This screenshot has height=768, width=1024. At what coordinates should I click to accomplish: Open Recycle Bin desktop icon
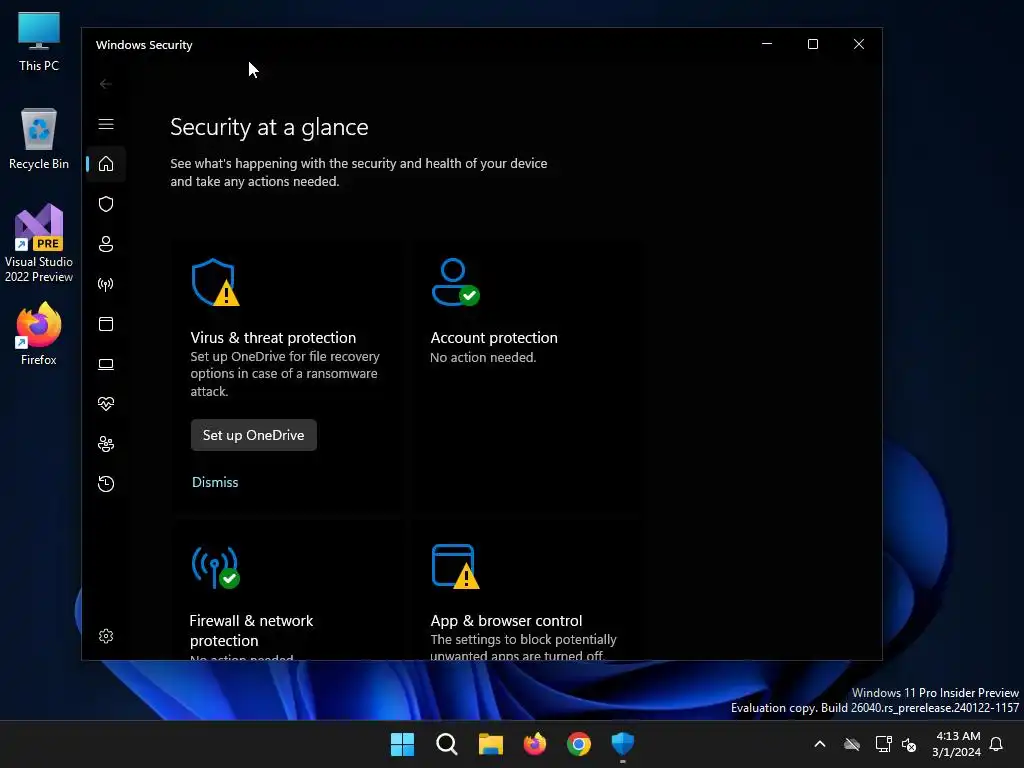39,139
